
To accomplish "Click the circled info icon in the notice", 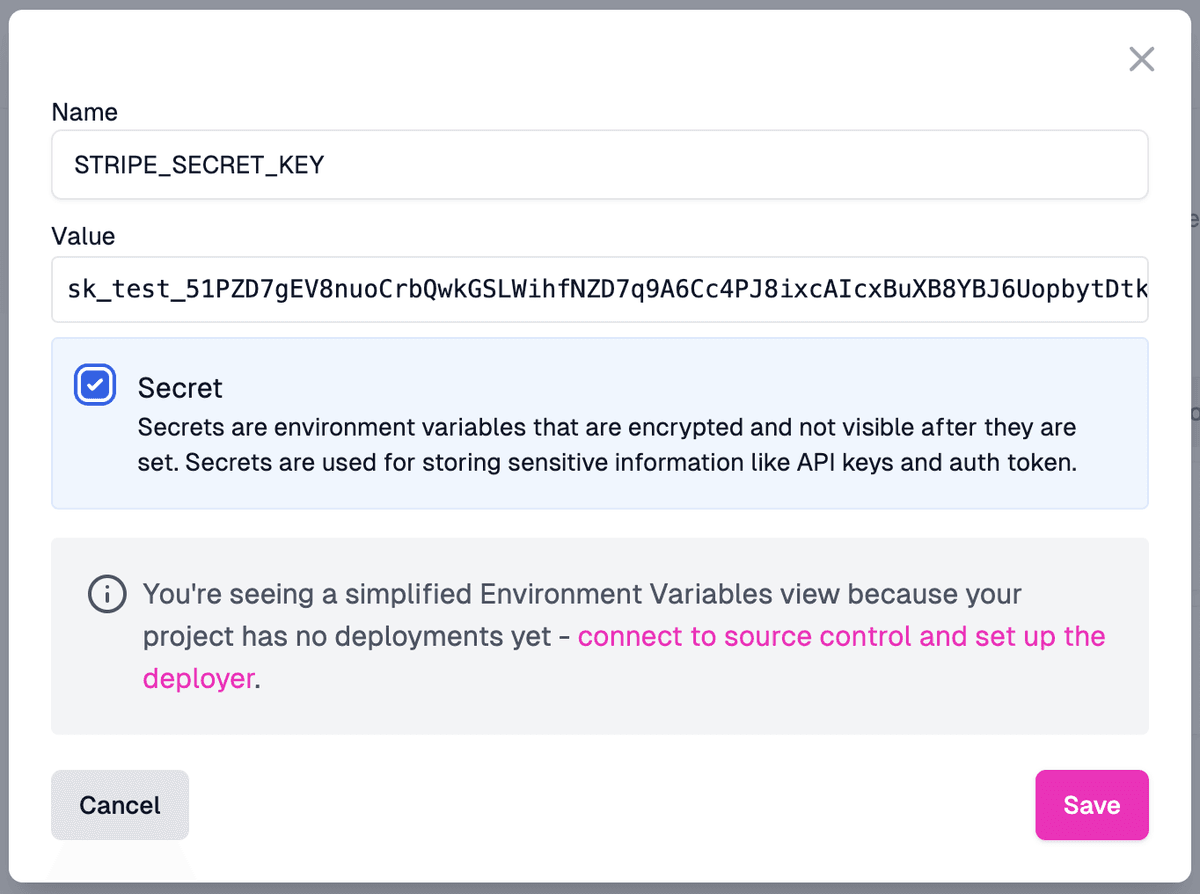I will 107,594.
